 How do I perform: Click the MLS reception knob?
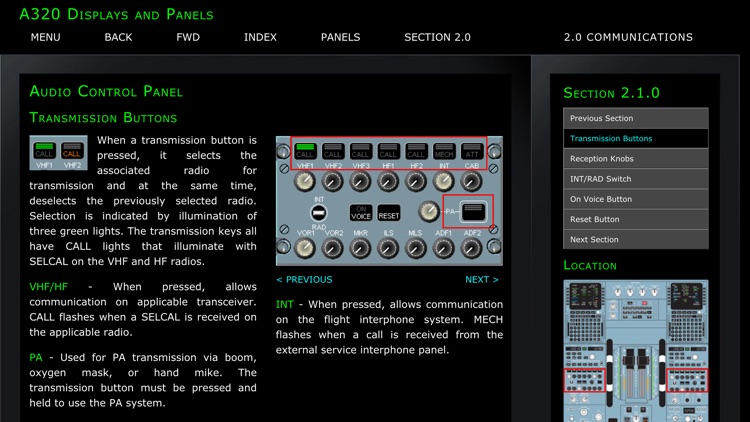click(x=416, y=248)
